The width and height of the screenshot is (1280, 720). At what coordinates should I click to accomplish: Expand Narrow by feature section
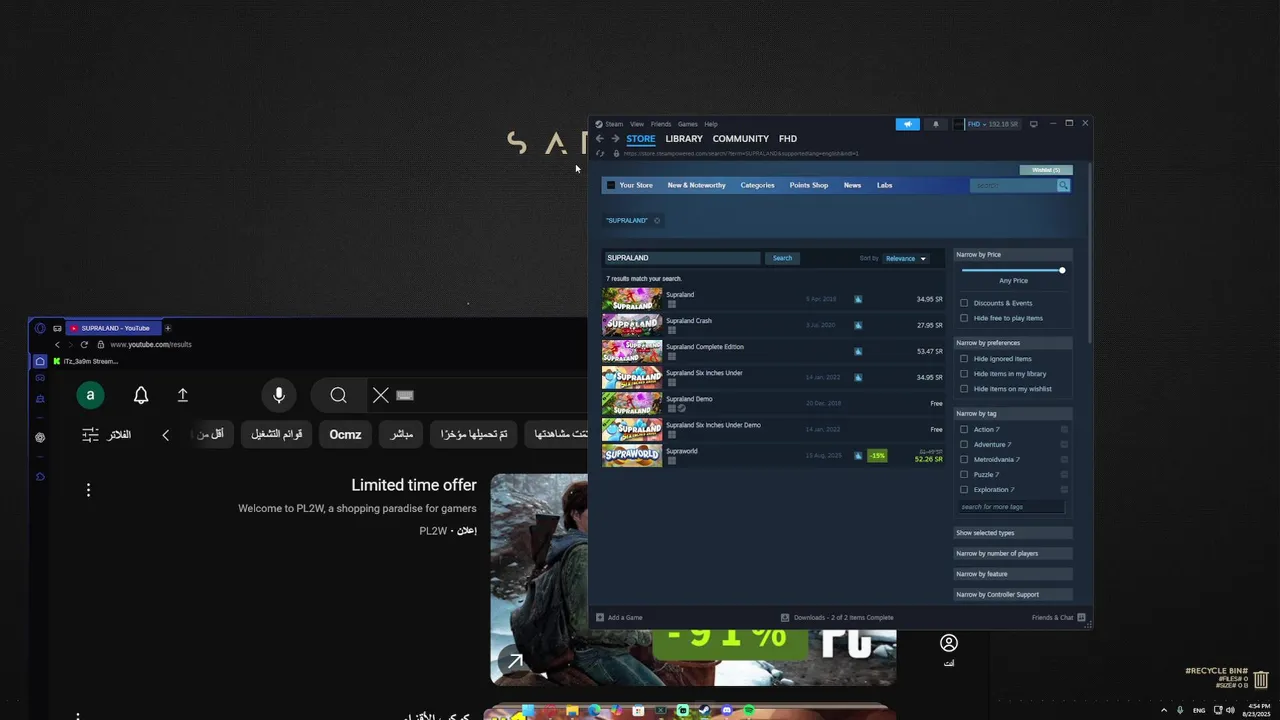1013,574
